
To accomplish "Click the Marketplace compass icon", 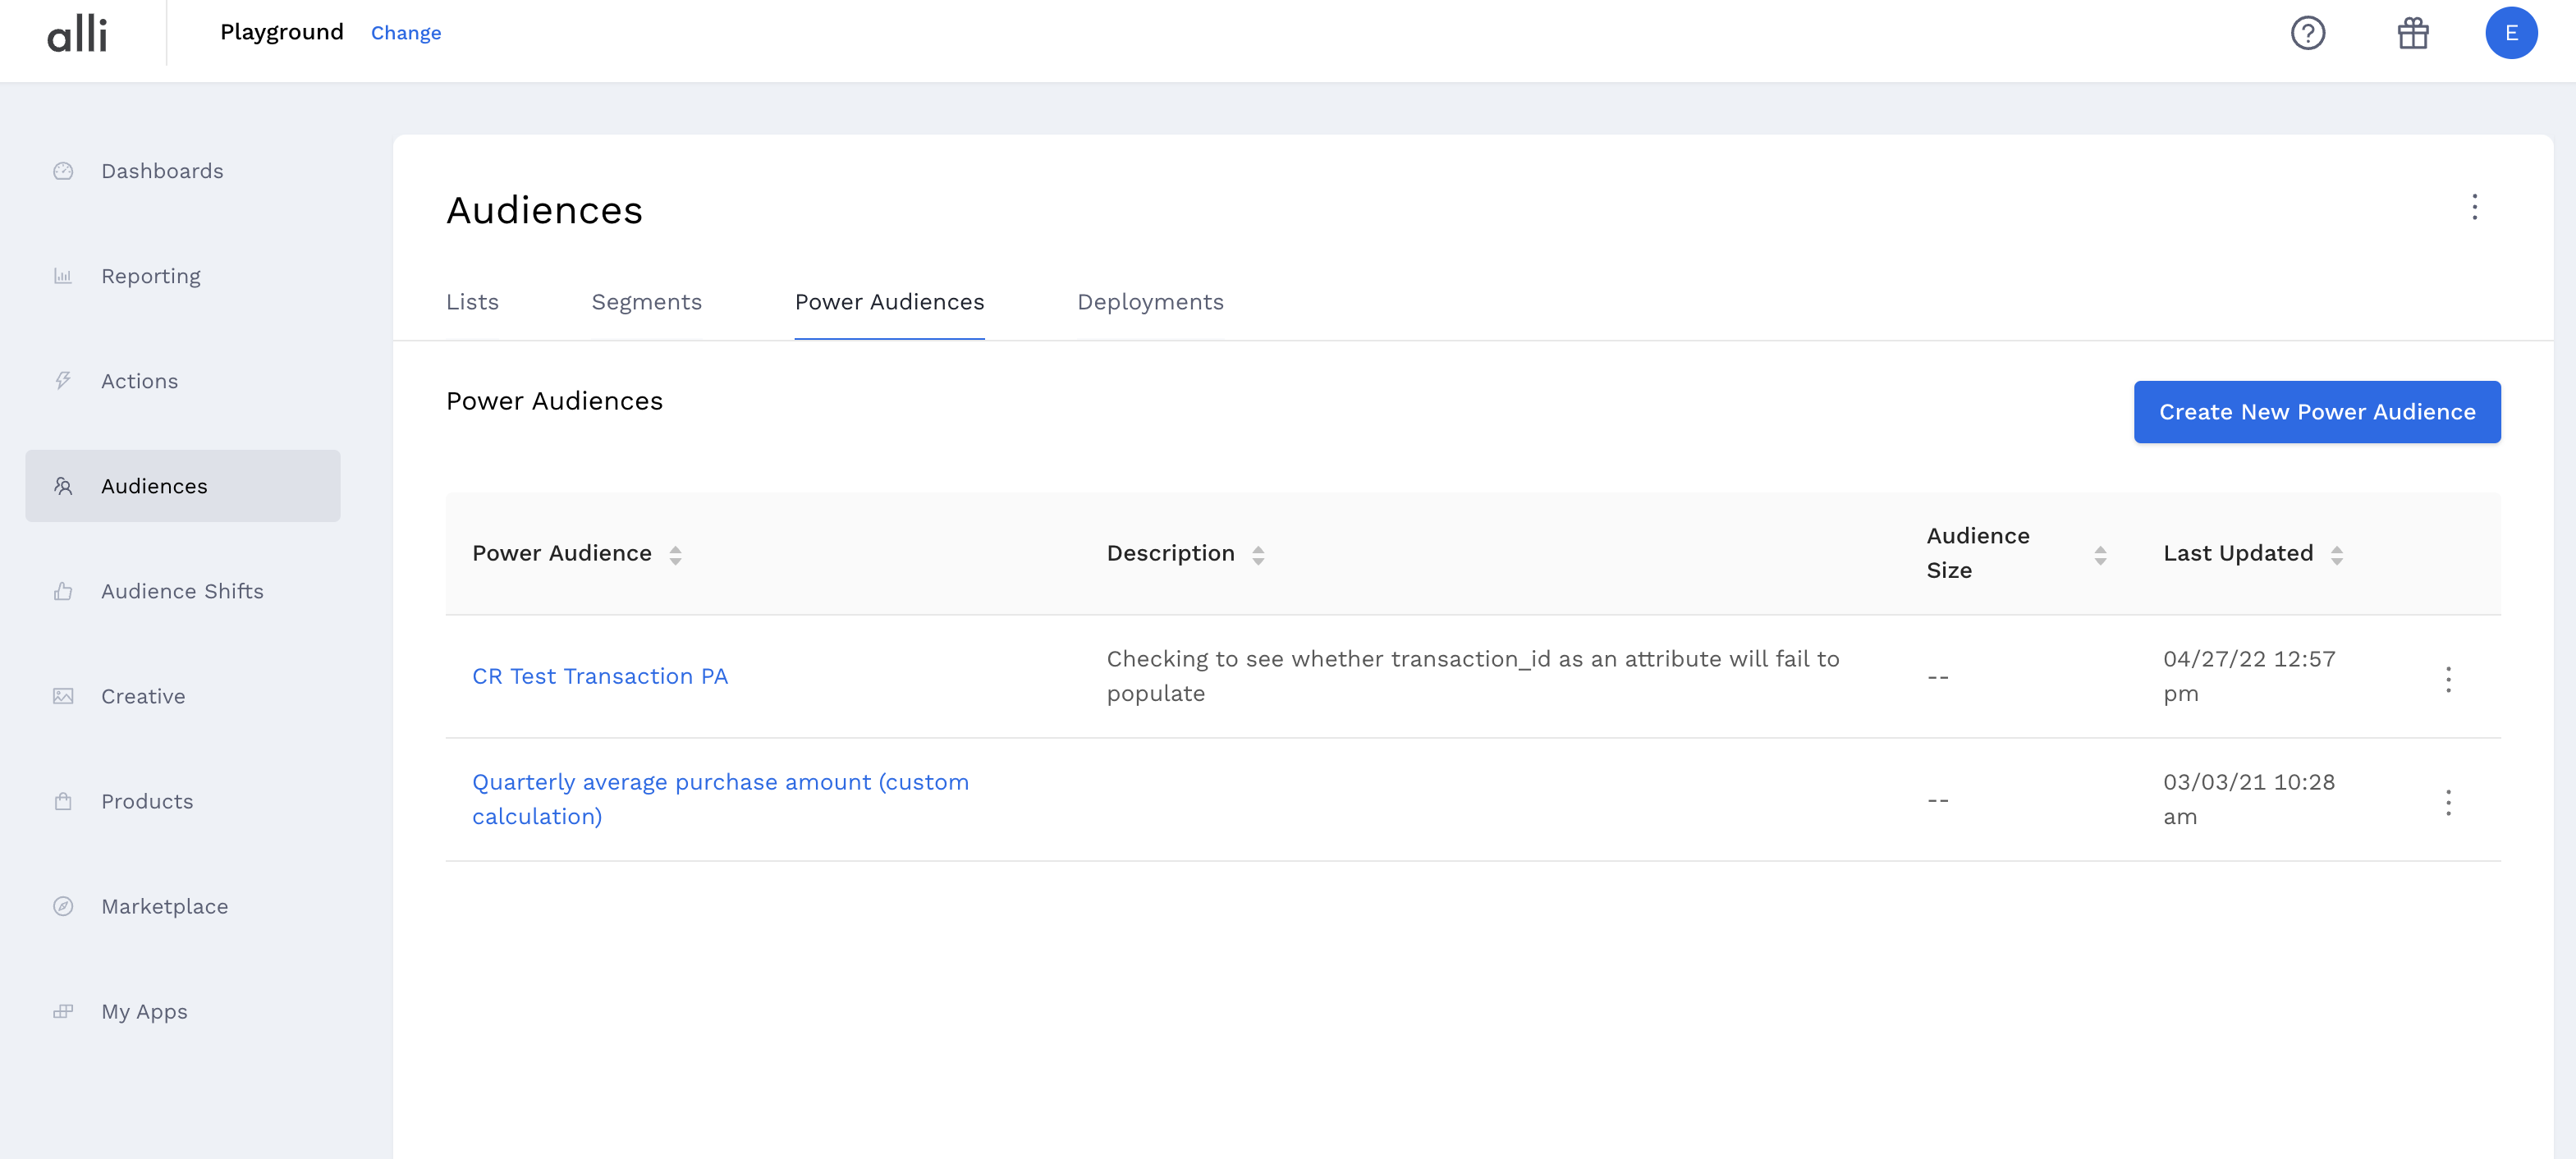I will click(63, 906).
